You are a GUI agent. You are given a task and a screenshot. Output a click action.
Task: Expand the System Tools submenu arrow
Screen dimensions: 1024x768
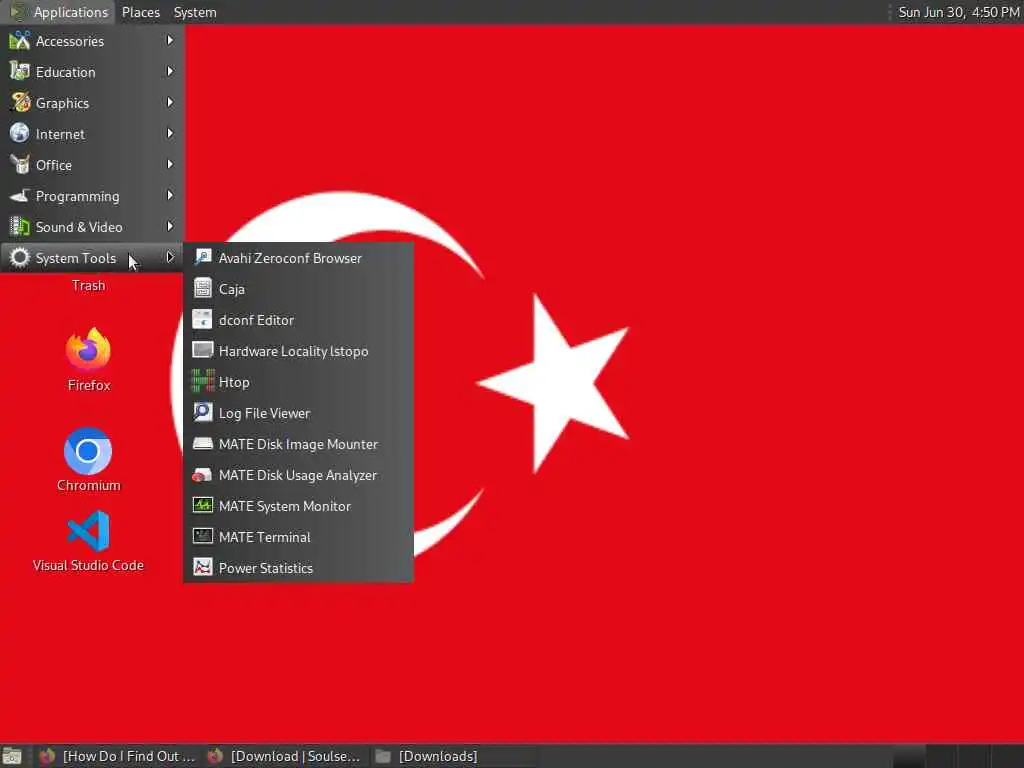(170, 258)
